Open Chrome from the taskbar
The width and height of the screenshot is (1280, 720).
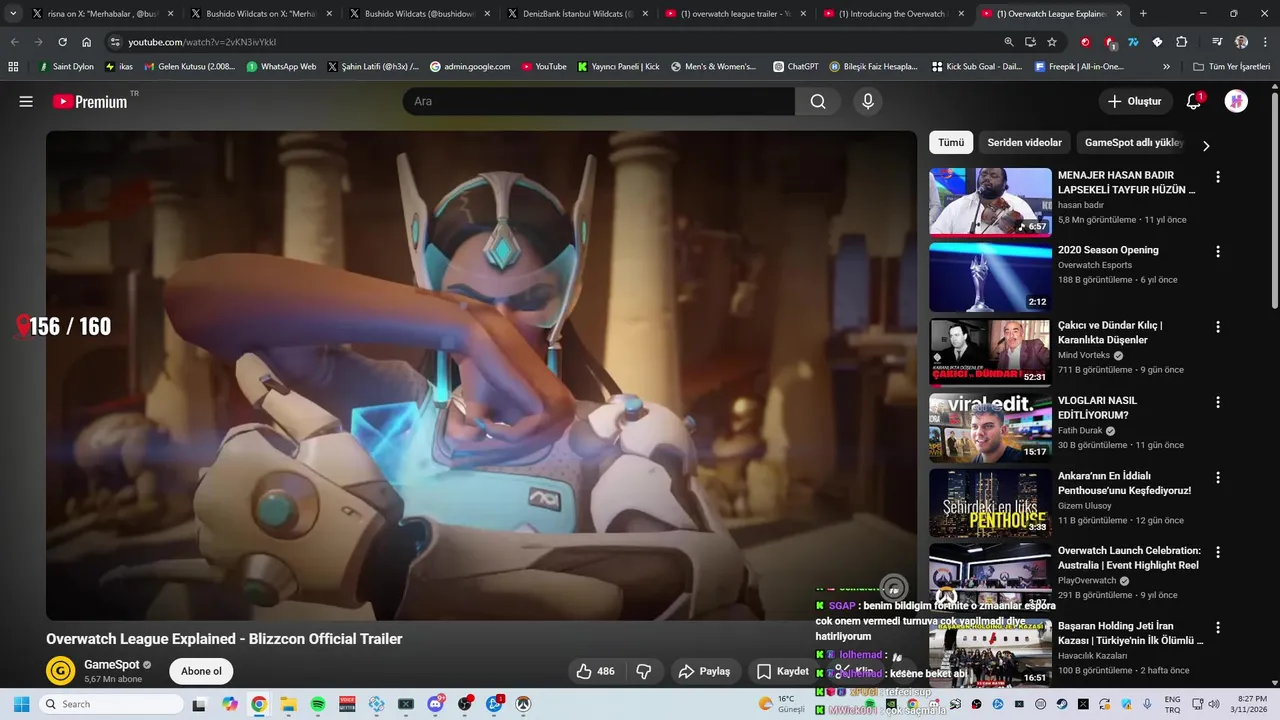[x=259, y=704]
